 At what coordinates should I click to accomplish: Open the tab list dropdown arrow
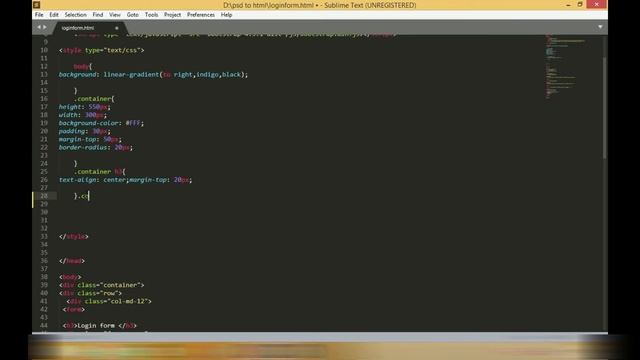pyautogui.click(x=600, y=27)
